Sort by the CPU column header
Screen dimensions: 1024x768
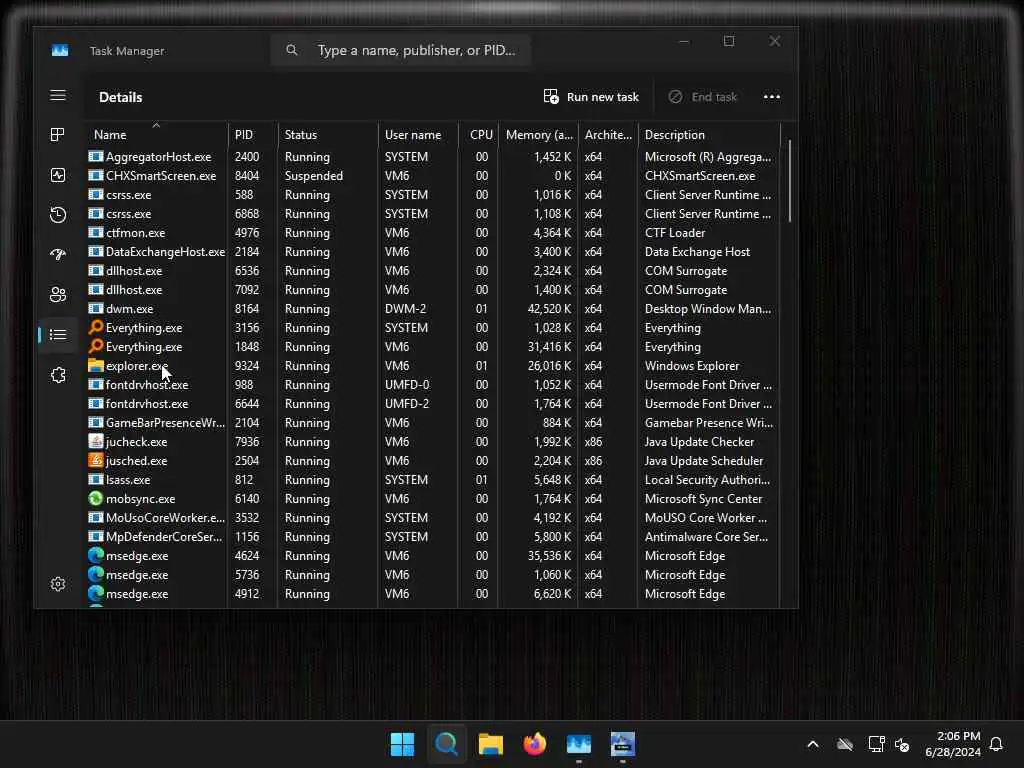[479, 135]
